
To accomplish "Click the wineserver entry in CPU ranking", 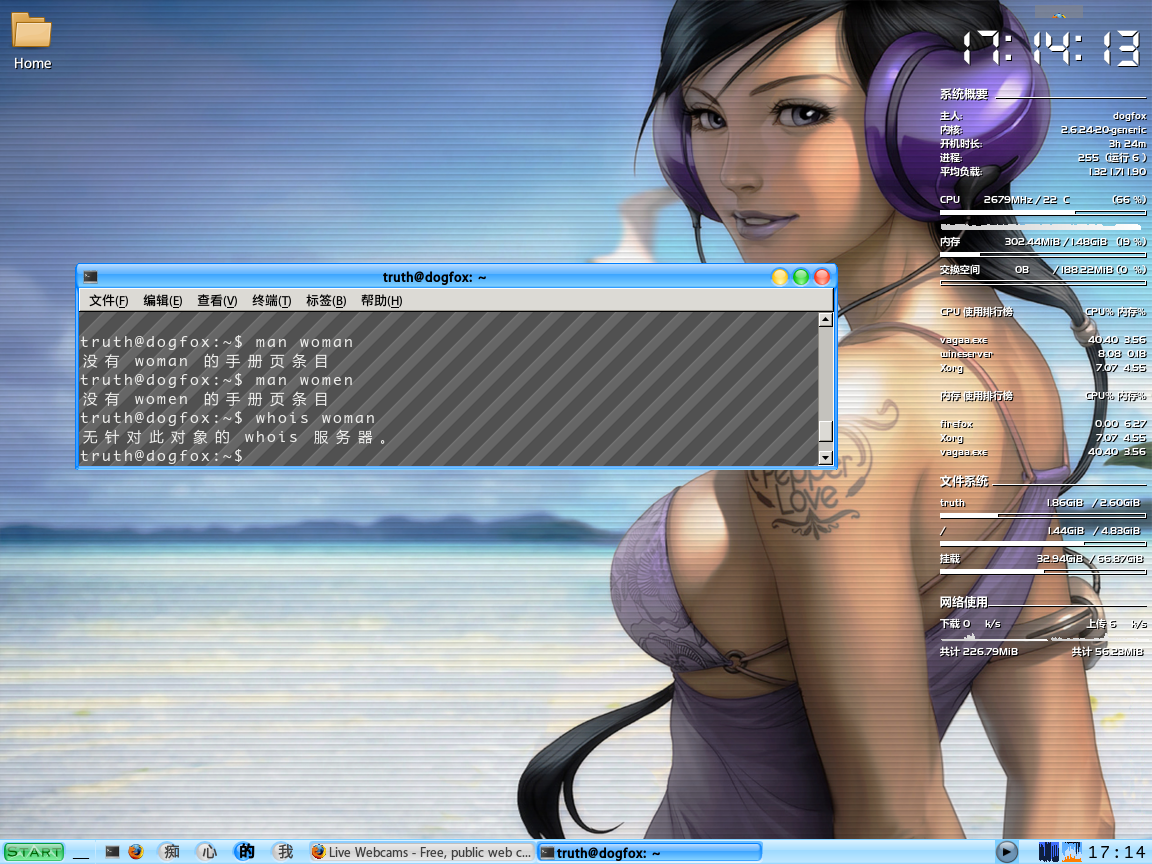I will (x=966, y=354).
